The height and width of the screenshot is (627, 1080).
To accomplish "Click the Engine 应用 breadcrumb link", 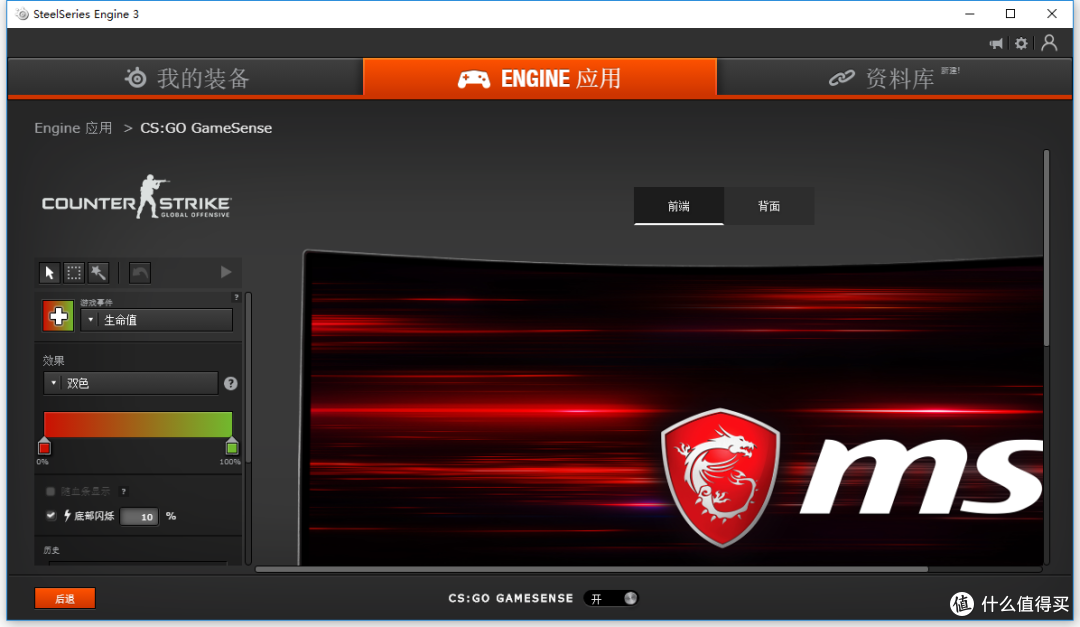I will [x=73, y=128].
